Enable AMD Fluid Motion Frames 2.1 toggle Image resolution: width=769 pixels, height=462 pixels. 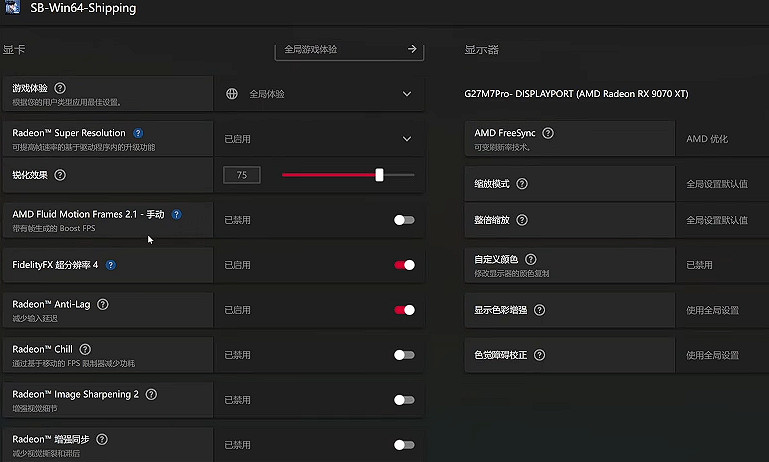pyautogui.click(x=404, y=220)
